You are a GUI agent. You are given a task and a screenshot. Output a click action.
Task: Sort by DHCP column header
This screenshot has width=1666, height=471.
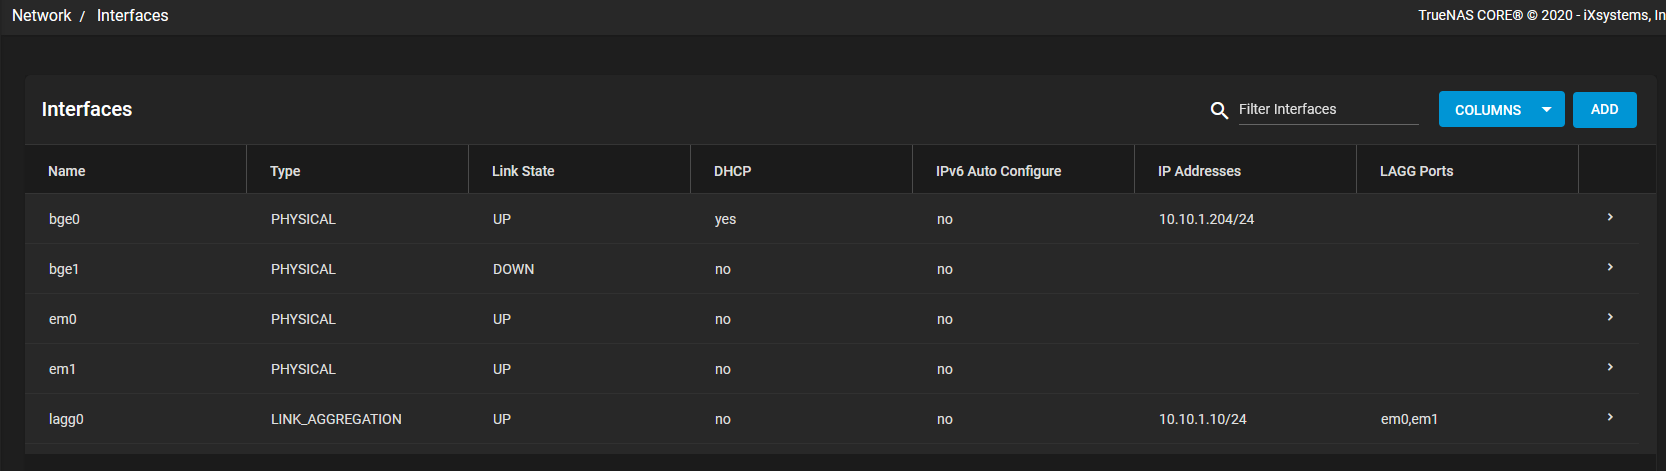pos(733,171)
